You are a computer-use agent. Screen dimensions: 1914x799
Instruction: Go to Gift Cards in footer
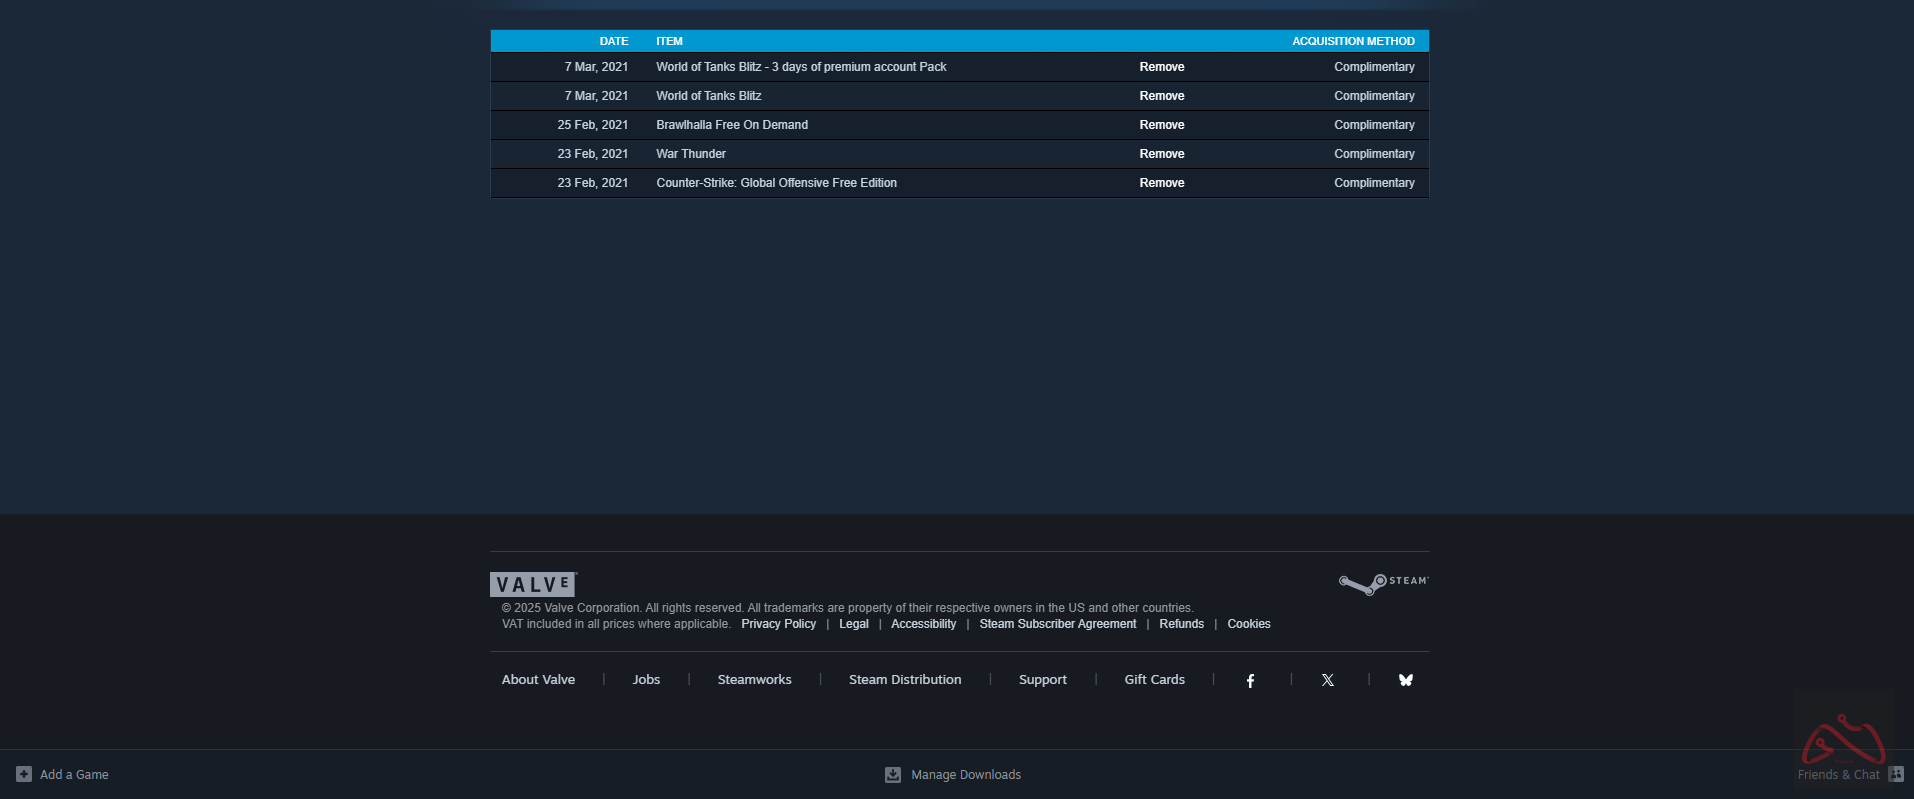tap(1154, 680)
